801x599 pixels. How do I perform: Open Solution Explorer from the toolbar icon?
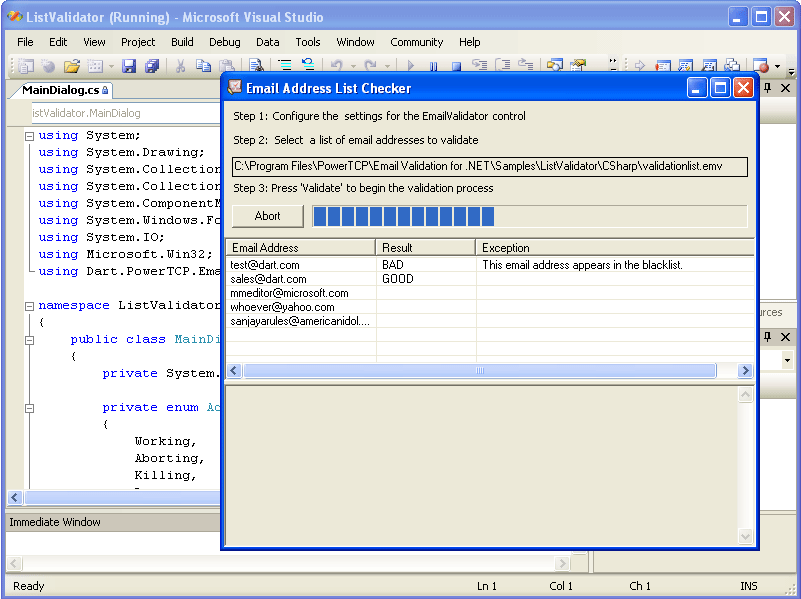point(555,65)
